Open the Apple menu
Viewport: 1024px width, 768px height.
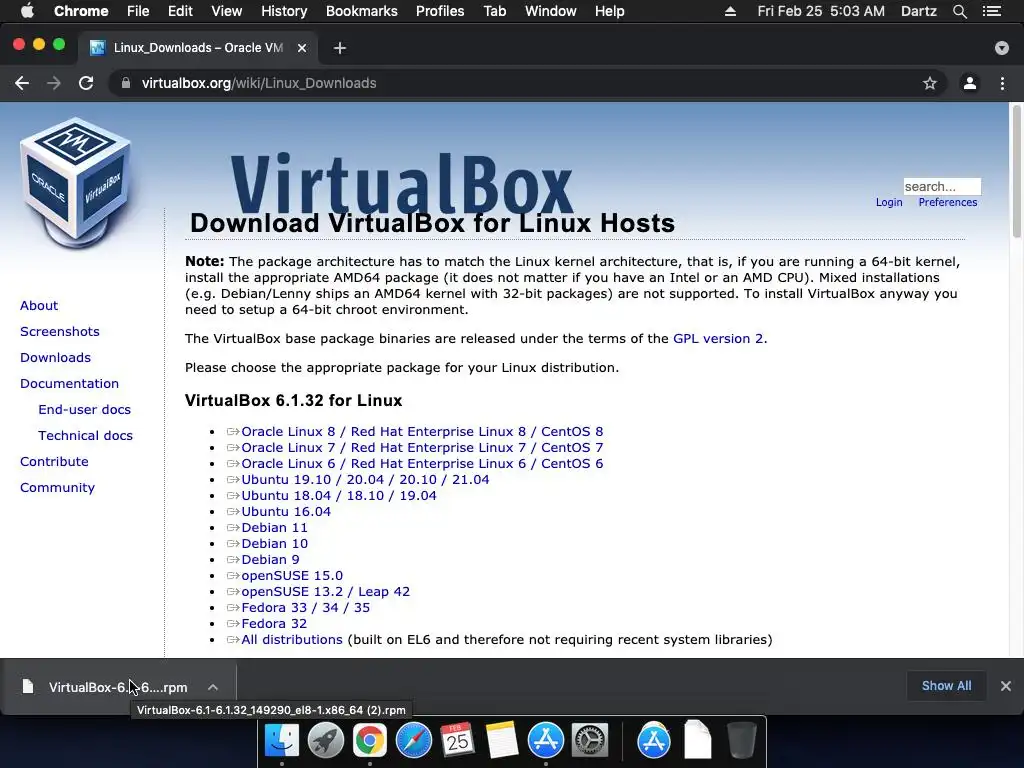(x=27, y=11)
